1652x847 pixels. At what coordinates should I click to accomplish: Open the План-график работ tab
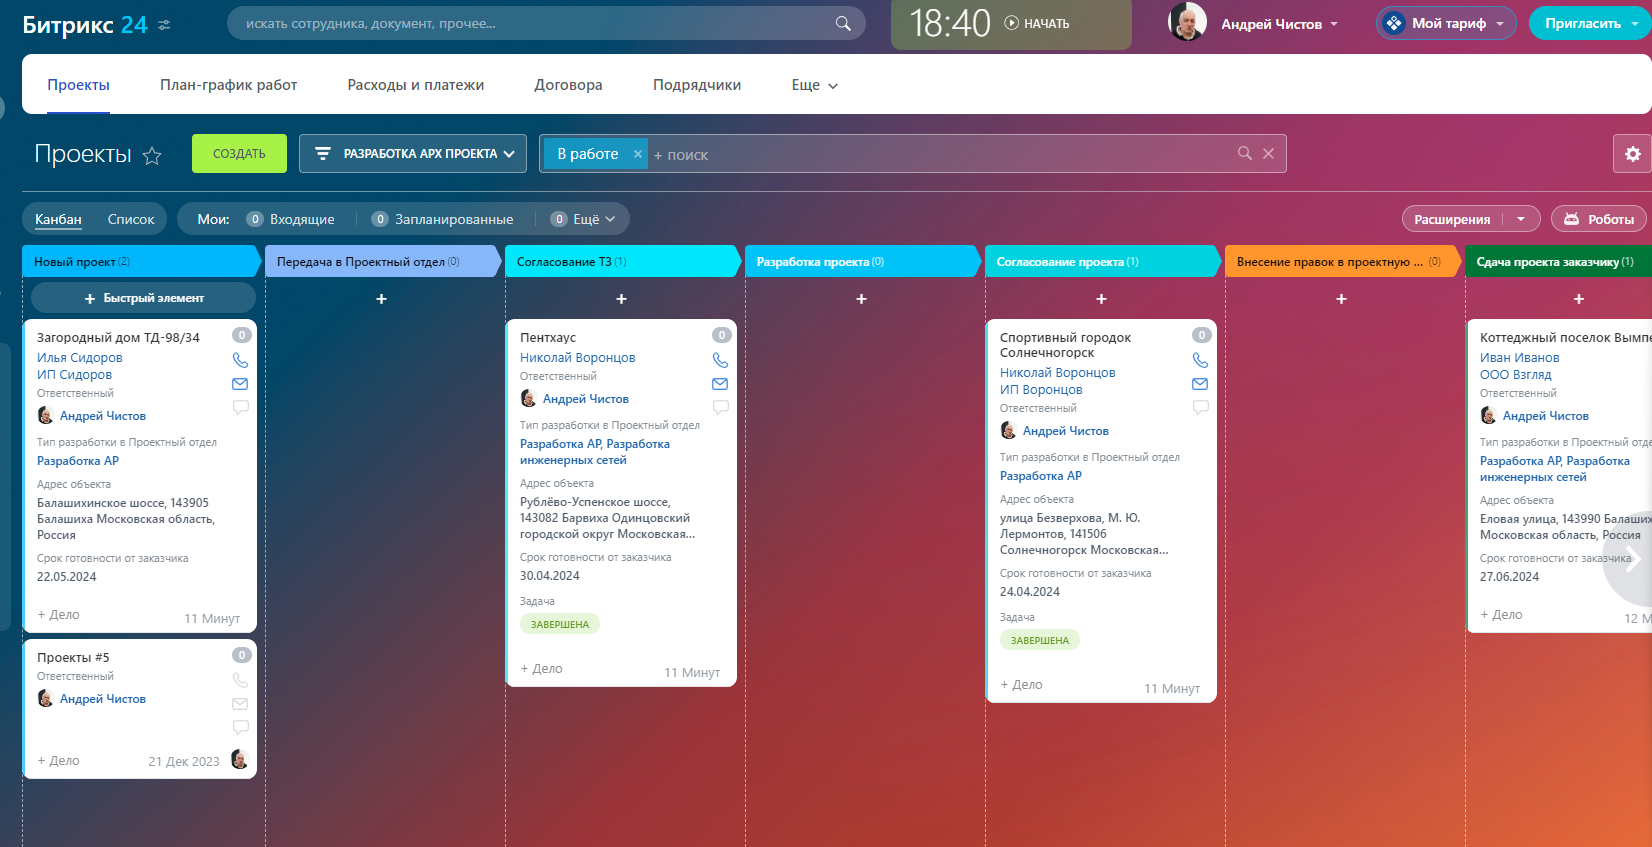(228, 85)
